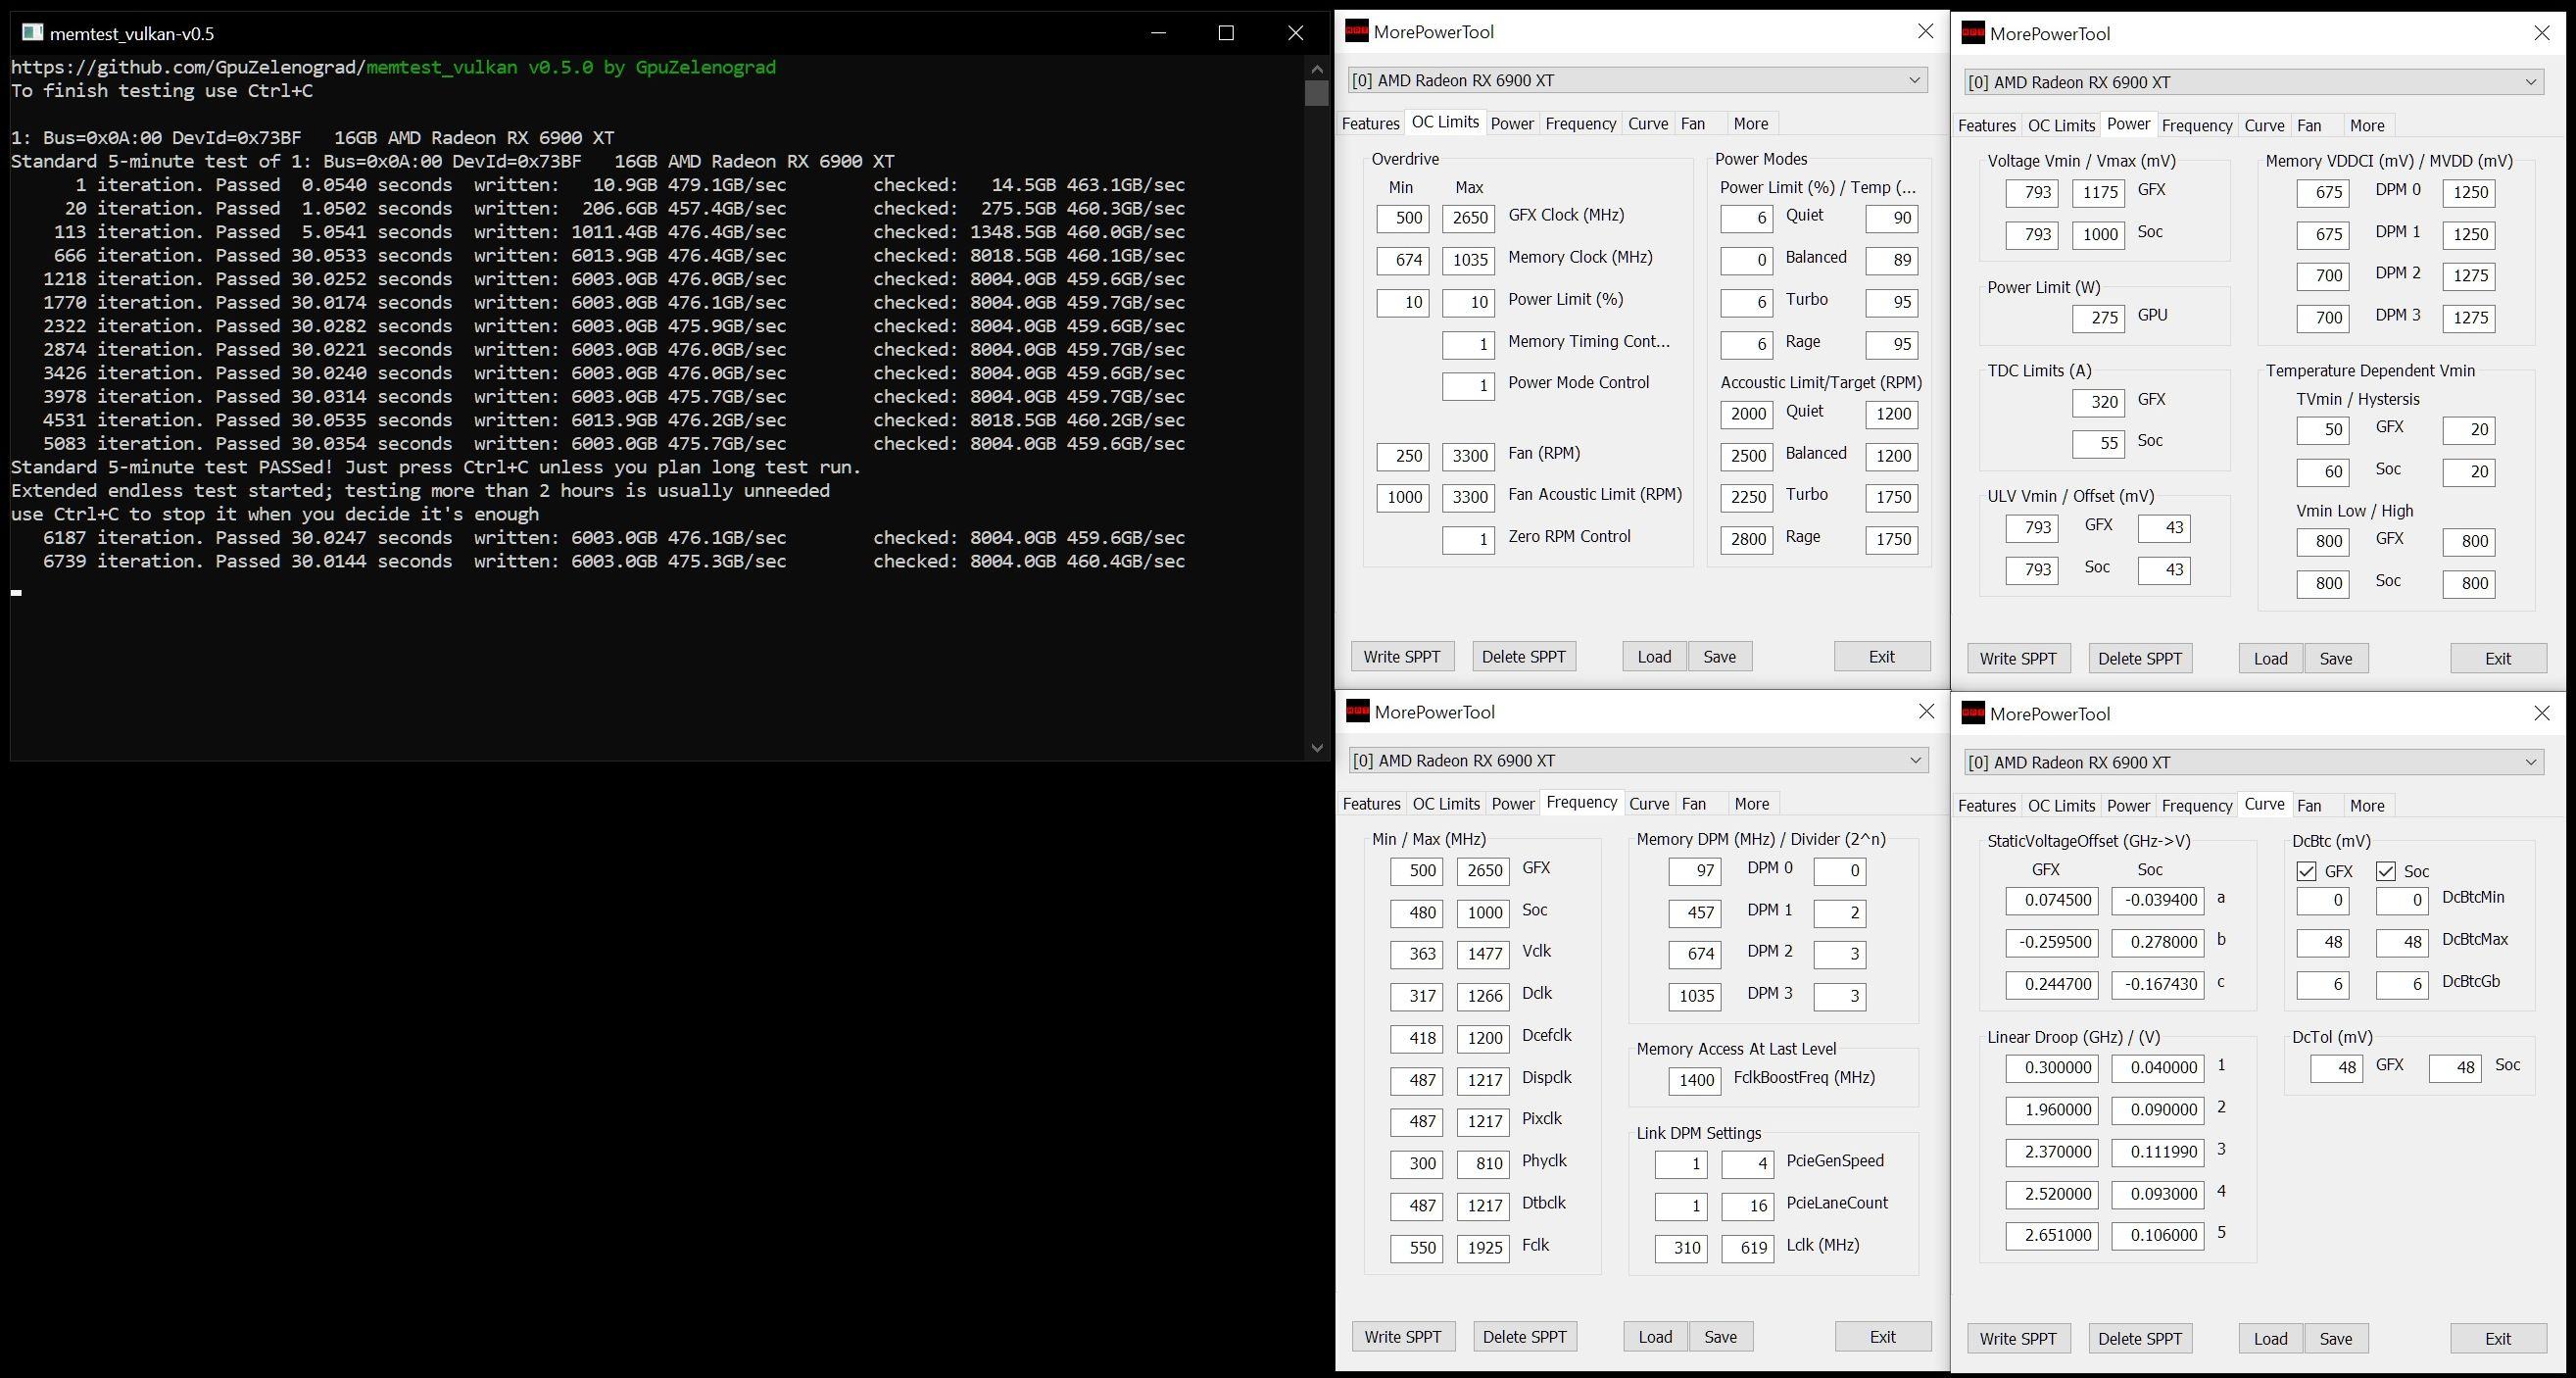
Task: Click the Power Limit GPU field 275
Action: [2098, 318]
